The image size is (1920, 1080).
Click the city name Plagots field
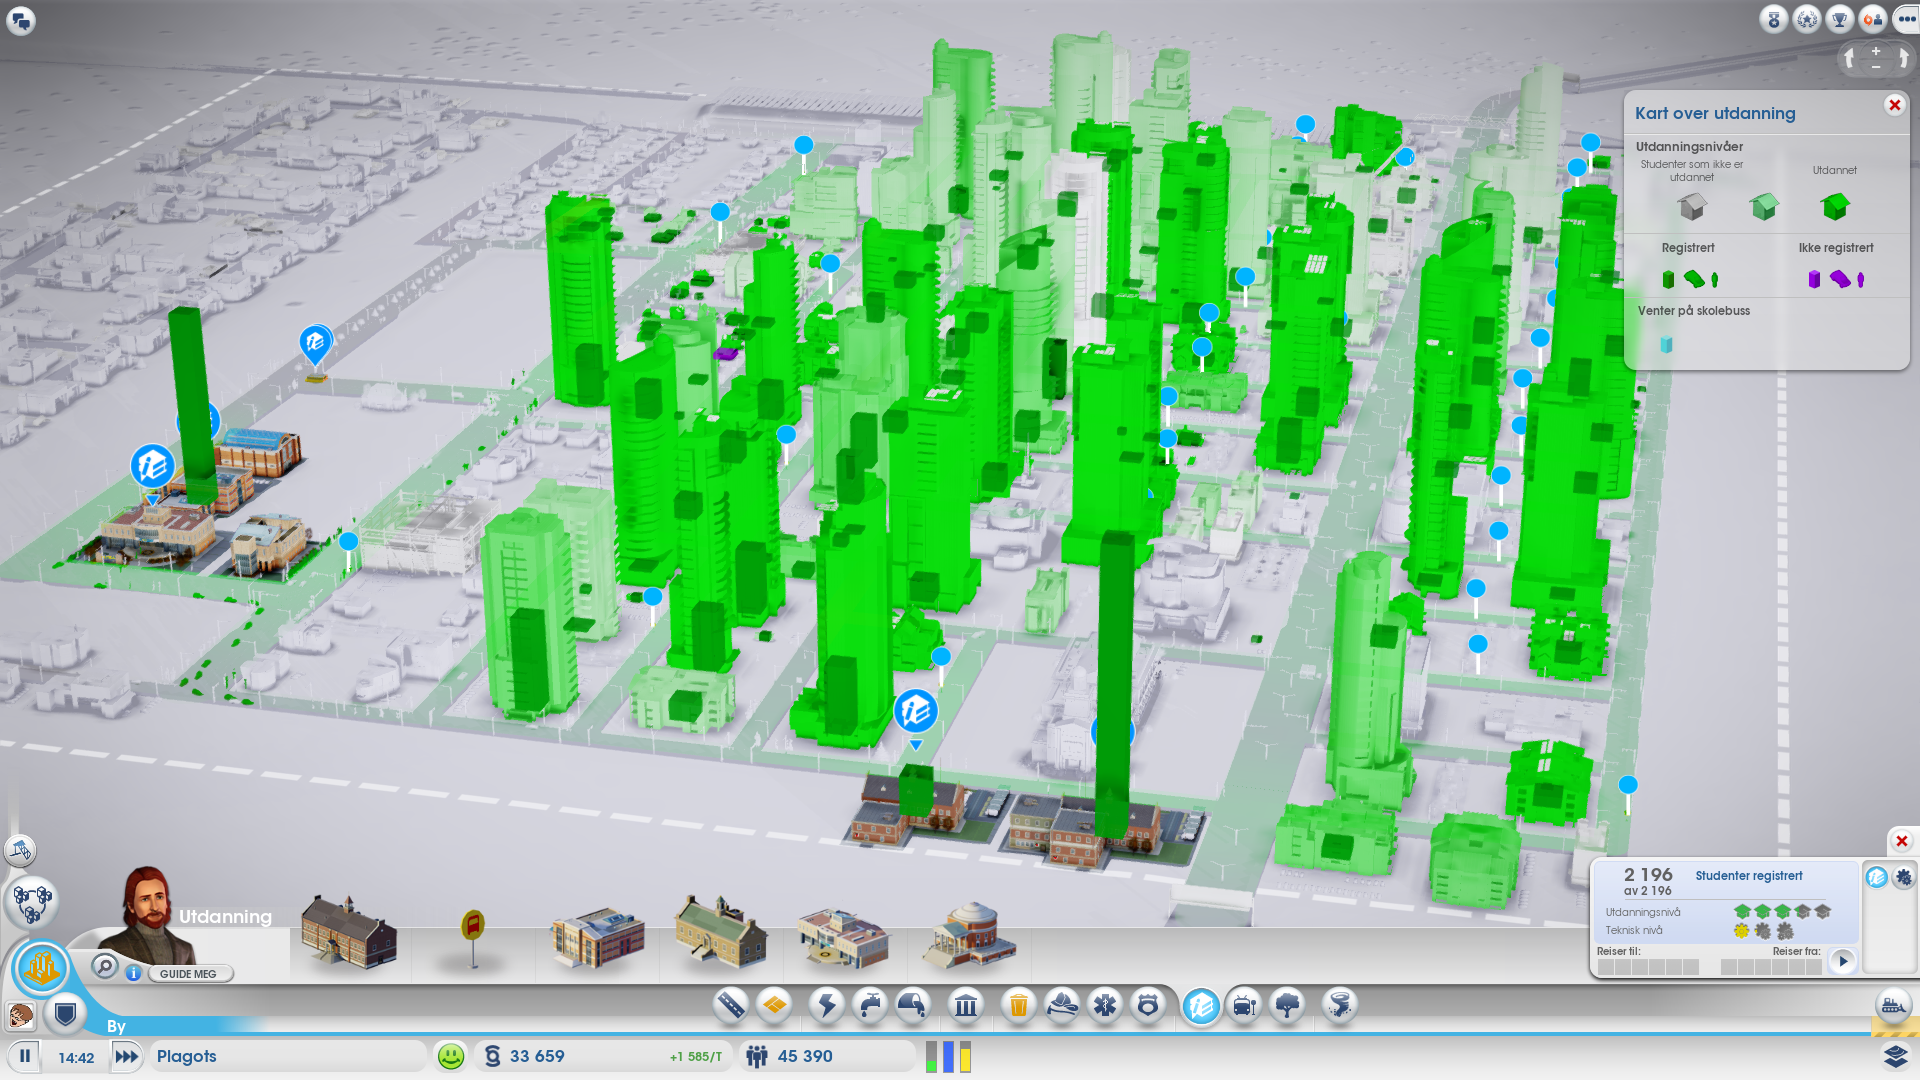[x=288, y=1056]
